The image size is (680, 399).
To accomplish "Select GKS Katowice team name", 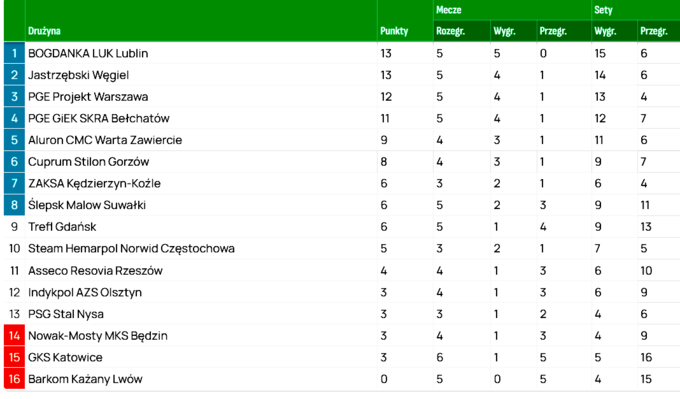I will tap(65, 357).
